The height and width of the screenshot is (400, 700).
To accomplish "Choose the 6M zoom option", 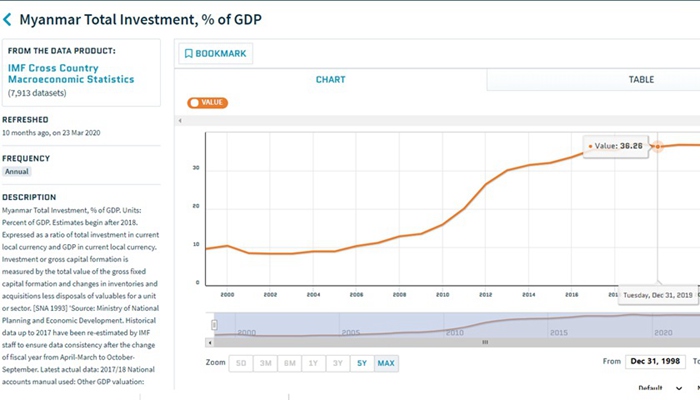I will [x=289, y=363].
